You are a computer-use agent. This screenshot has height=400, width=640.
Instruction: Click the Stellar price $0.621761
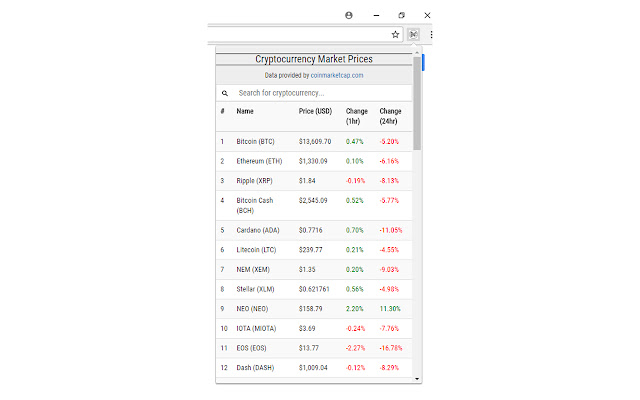coord(314,289)
